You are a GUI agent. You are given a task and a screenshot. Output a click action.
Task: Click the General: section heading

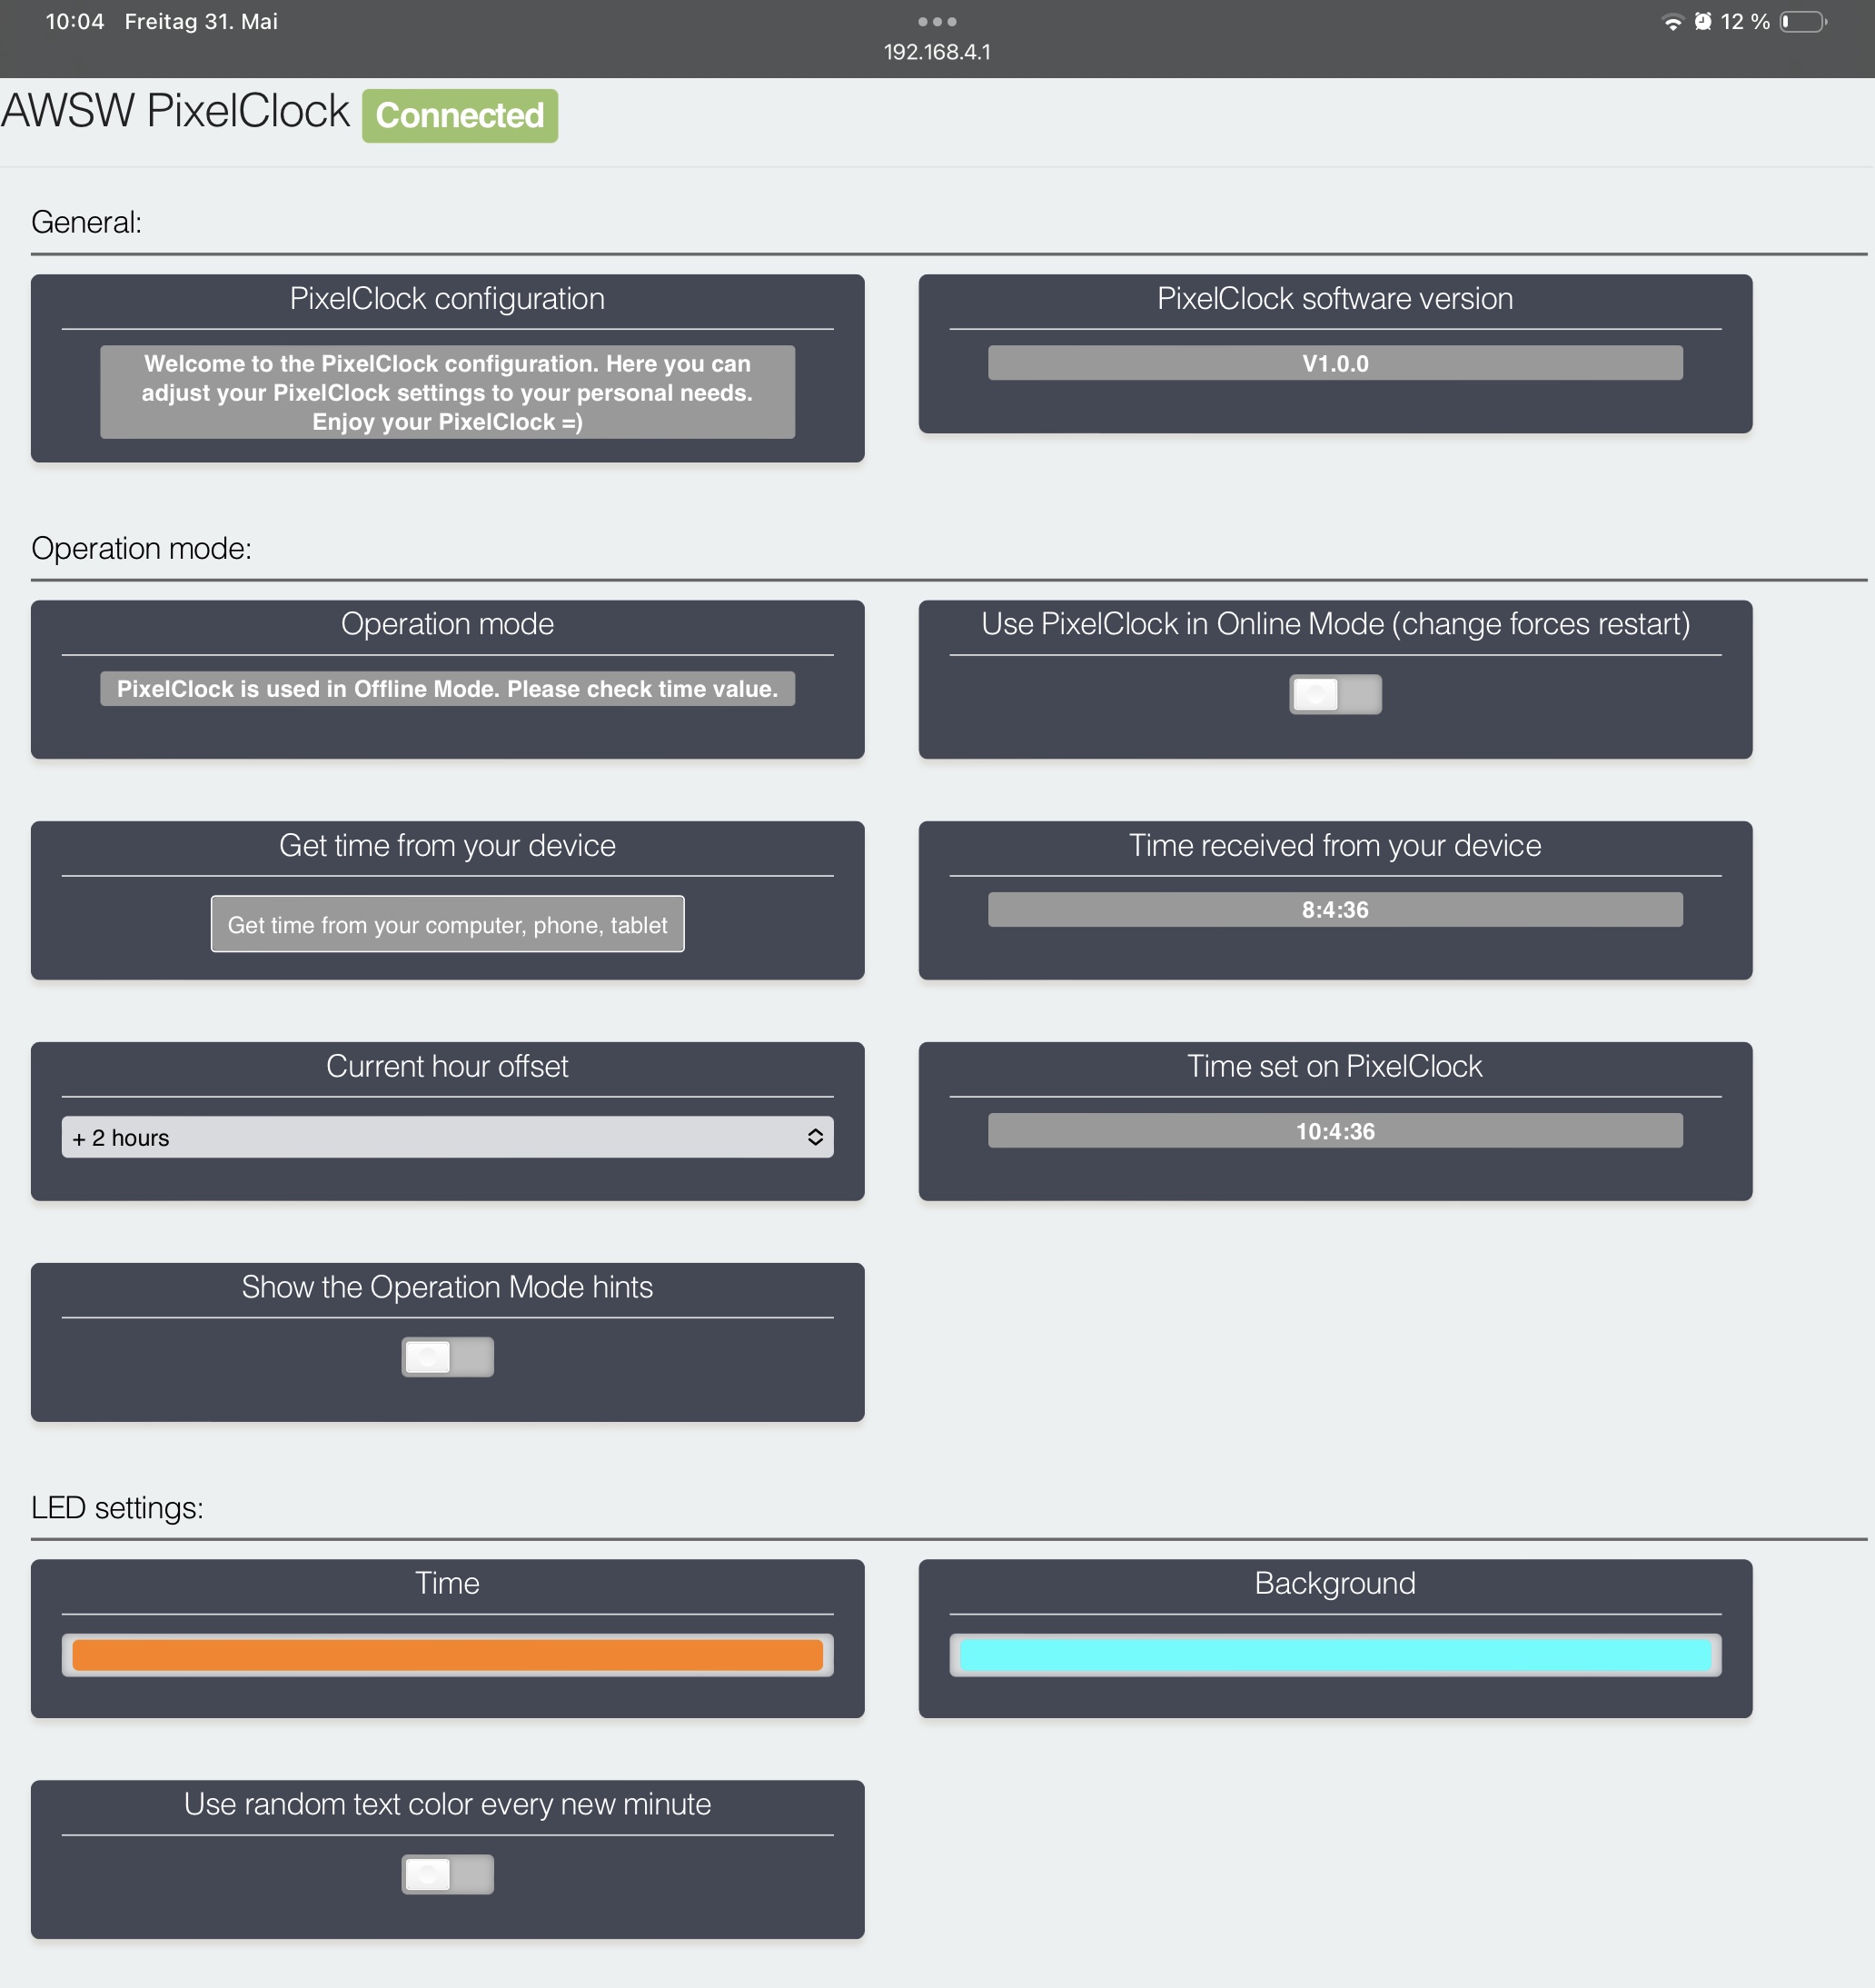[x=87, y=222]
